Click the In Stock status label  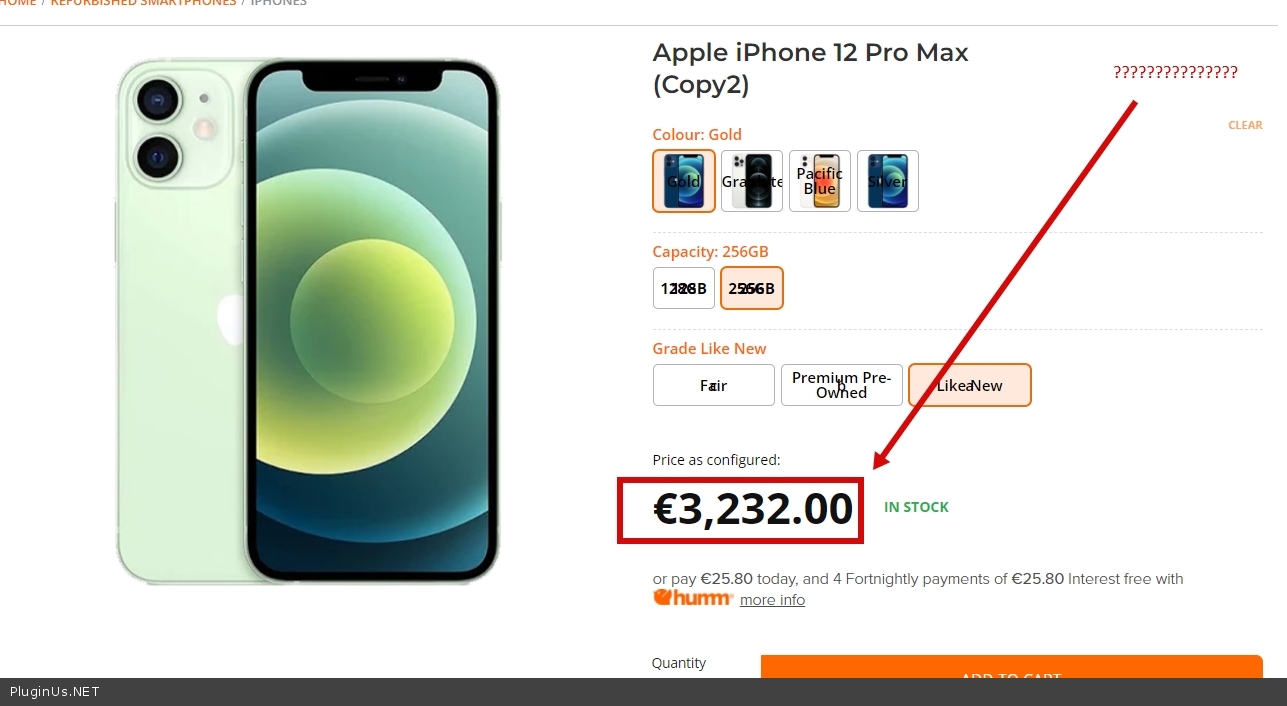coord(916,507)
